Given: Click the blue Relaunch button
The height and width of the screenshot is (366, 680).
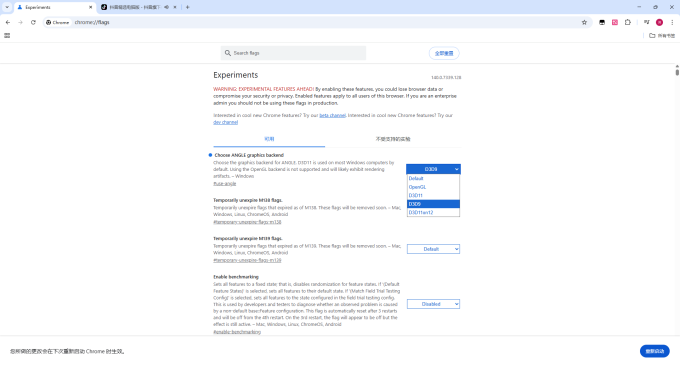Looking at the screenshot, I should click(x=654, y=351).
